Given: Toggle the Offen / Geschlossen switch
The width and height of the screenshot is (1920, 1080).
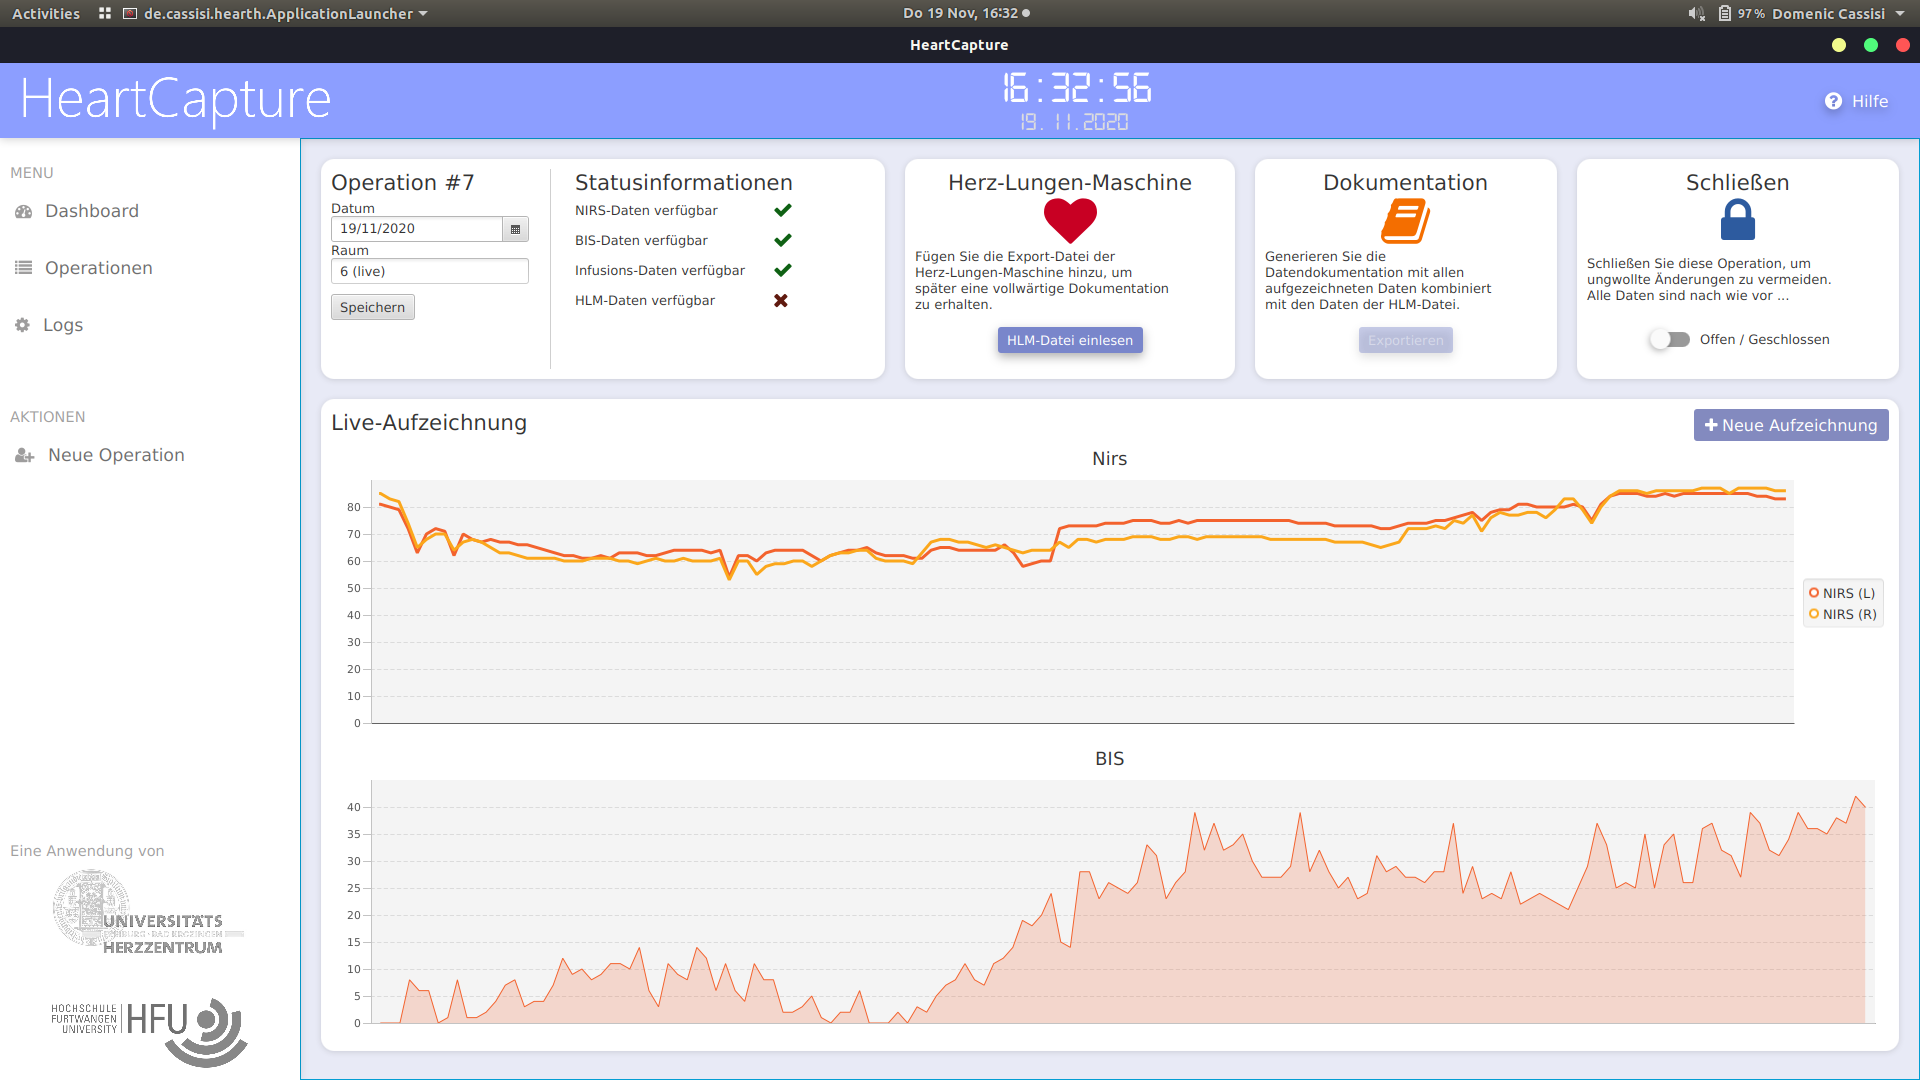Looking at the screenshot, I should click(1669, 340).
